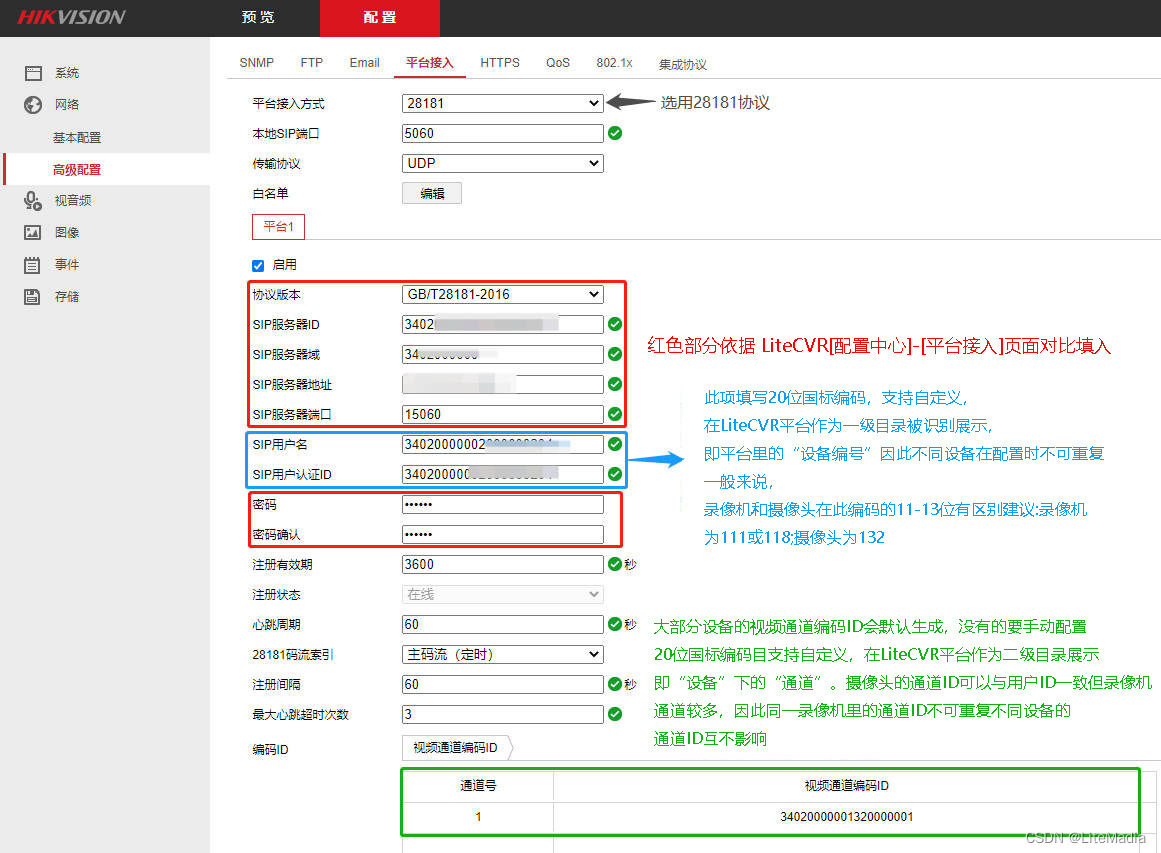The height and width of the screenshot is (853, 1161).
Task: Click the HIKVISION logo
Action: point(71,17)
